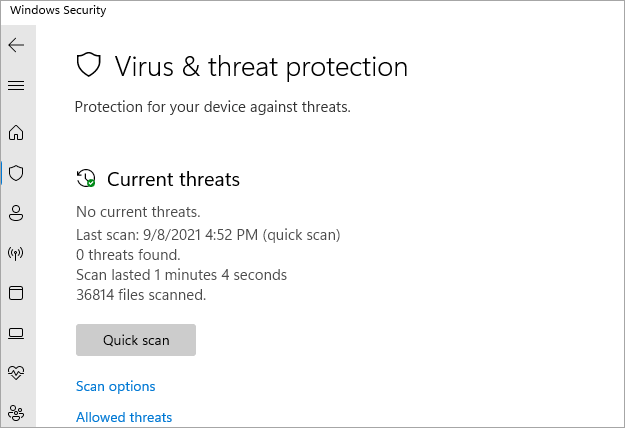
Task: Select the shield icon in the sidebar
Action: tap(16, 173)
